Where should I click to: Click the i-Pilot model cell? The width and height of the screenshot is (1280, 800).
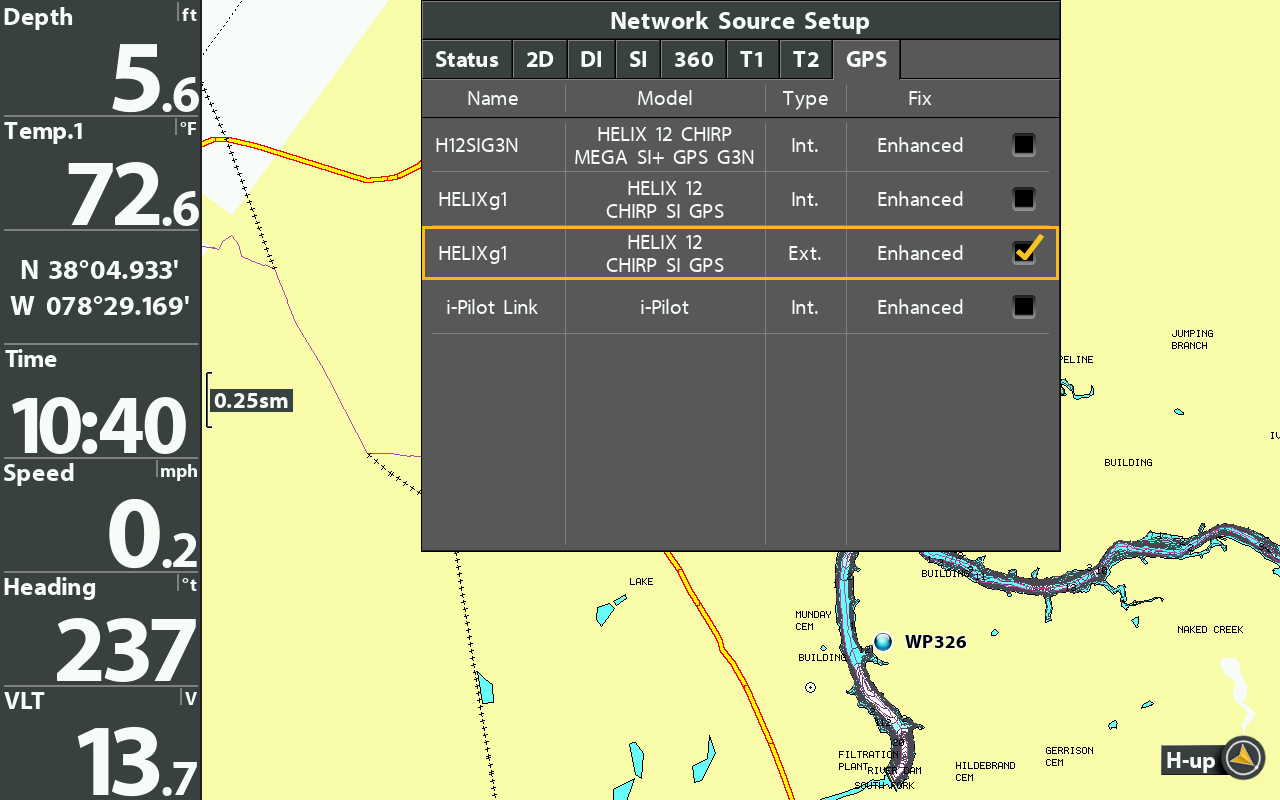pyautogui.click(x=665, y=307)
